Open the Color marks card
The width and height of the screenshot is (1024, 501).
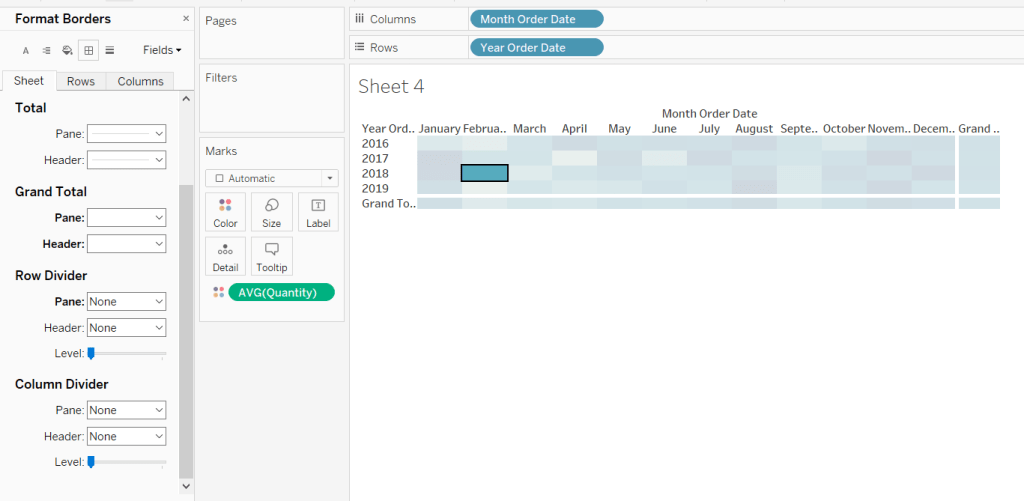click(225, 212)
